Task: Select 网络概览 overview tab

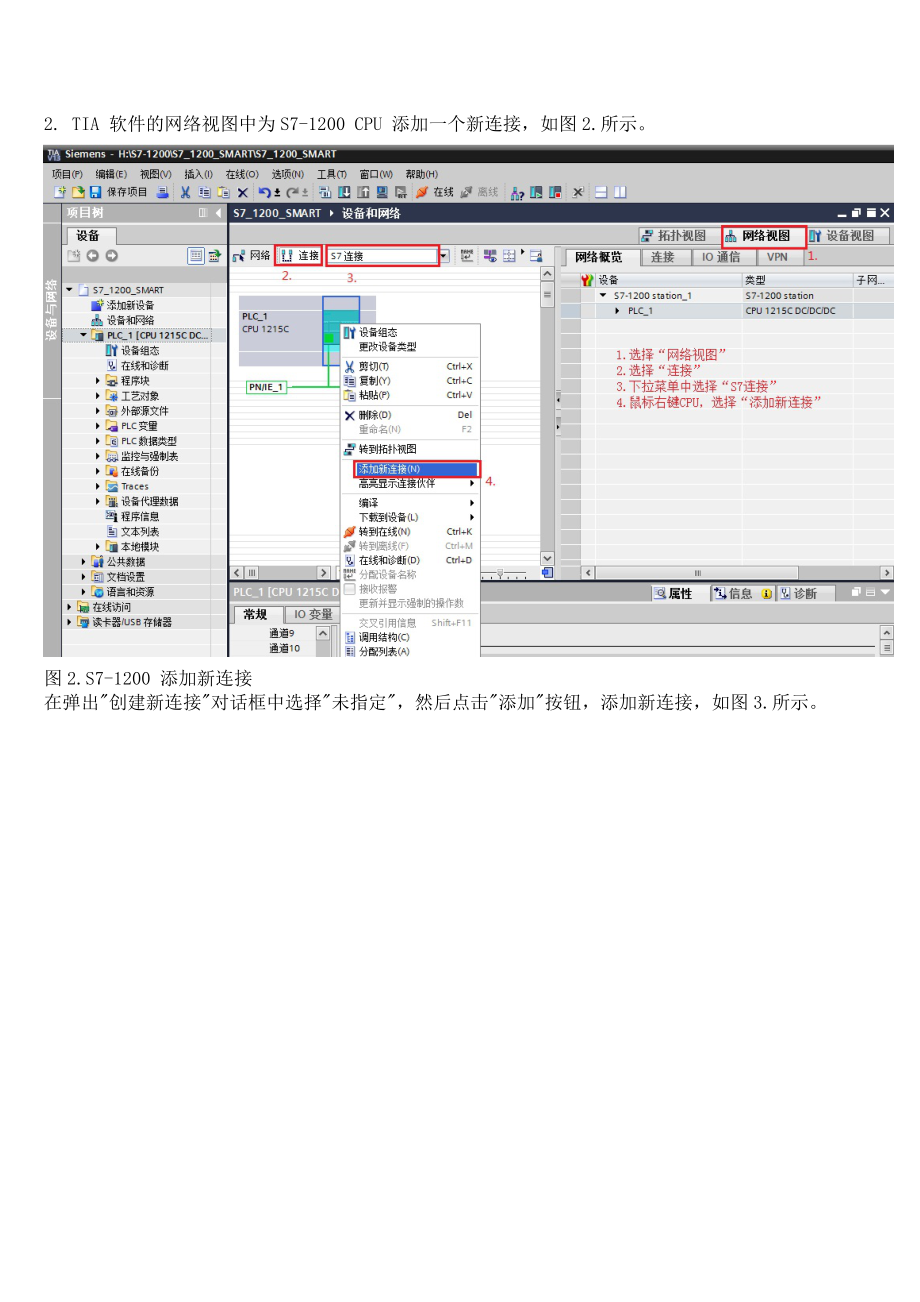Action: 600,257
